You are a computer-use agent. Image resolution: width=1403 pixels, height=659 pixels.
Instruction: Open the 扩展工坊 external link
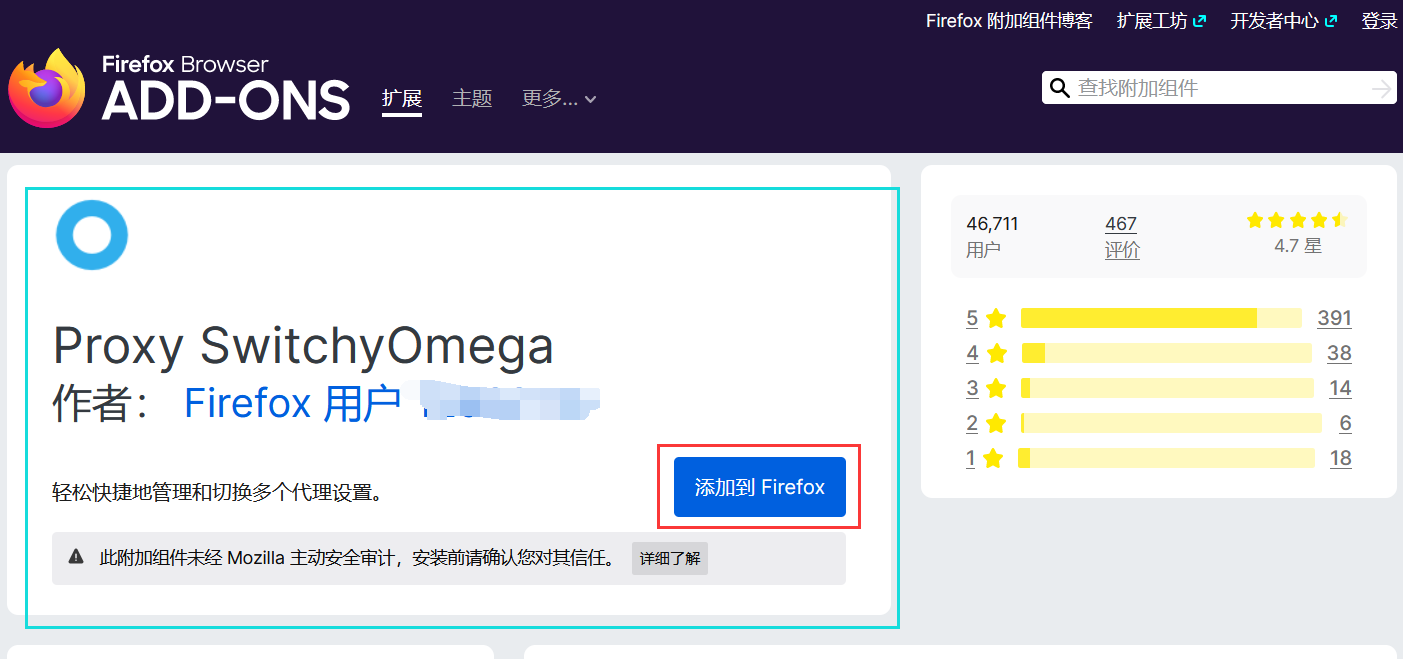(1161, 21)
